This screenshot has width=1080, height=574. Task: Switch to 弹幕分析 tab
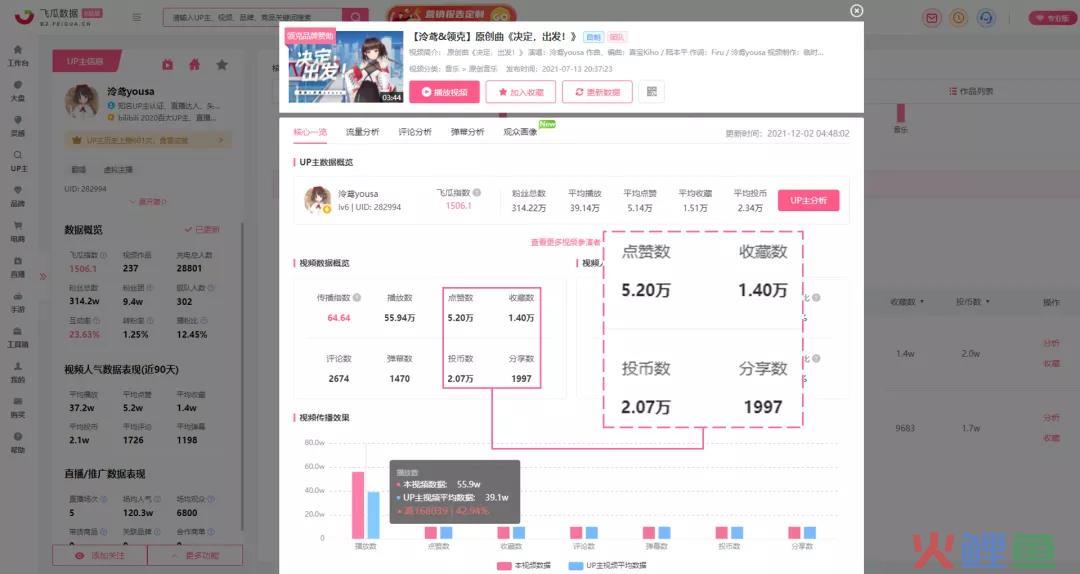[467, 132]
